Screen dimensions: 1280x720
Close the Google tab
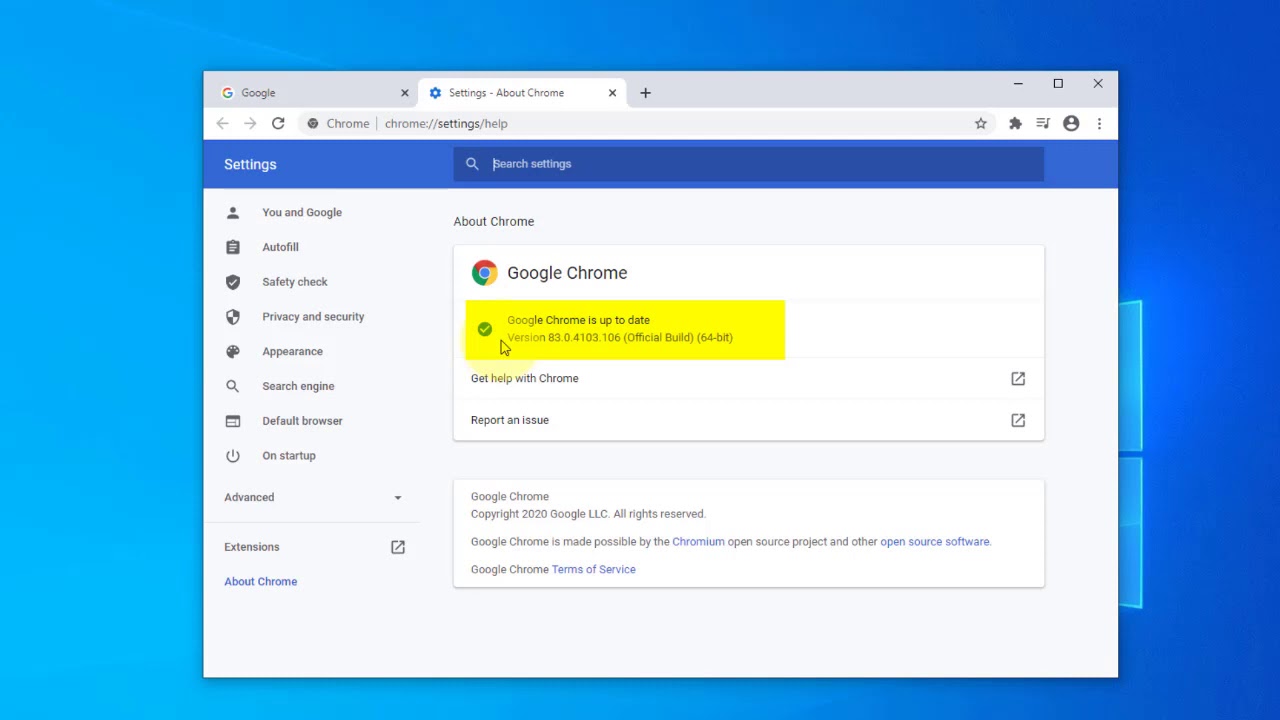405,93
